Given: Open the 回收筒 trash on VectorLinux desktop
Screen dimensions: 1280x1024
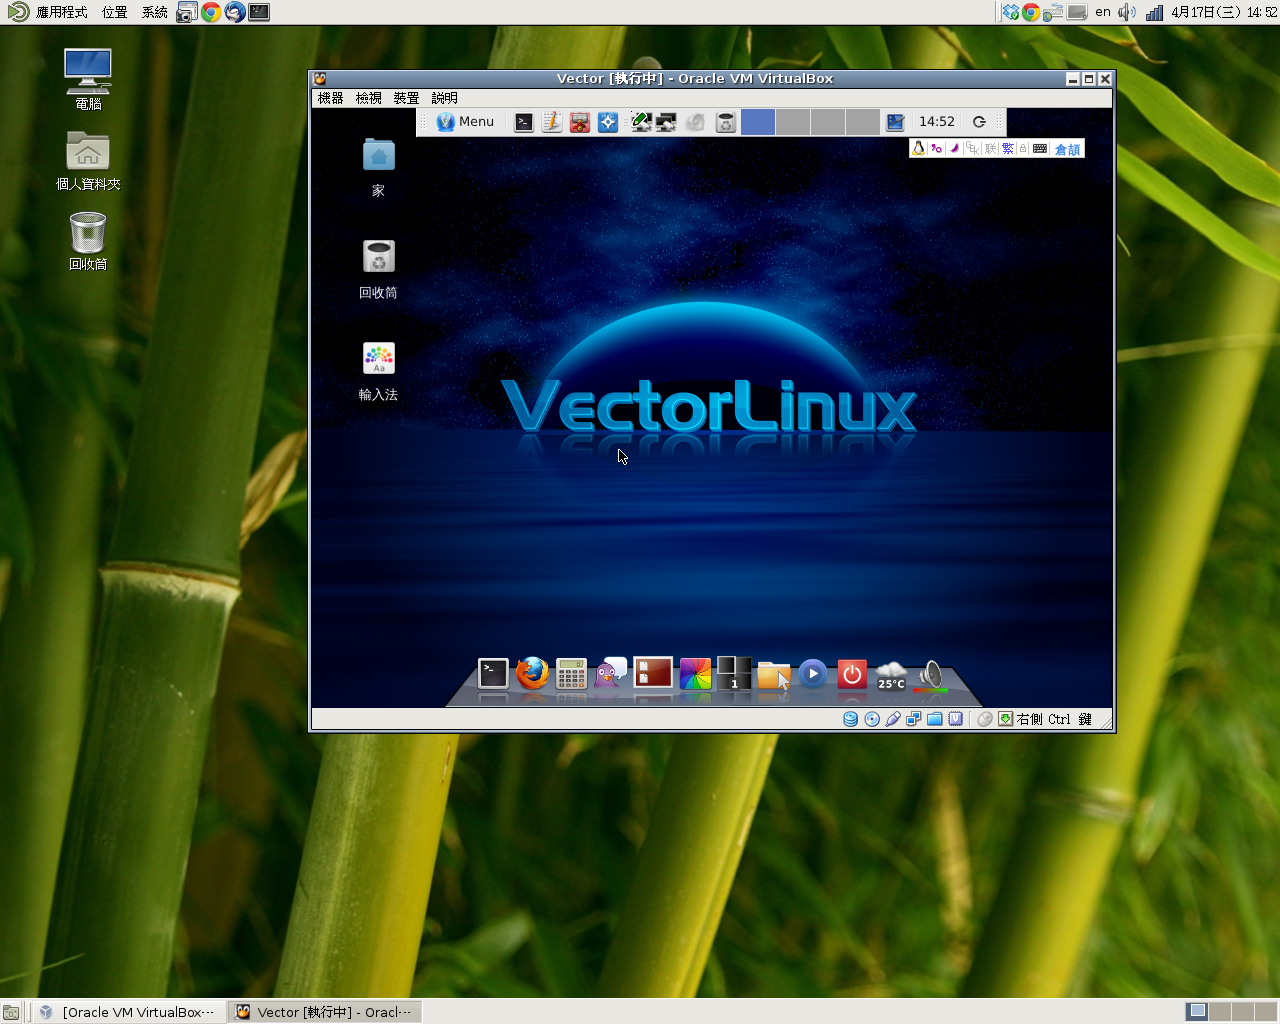Looking at the screenshot, I should point(378,269).
